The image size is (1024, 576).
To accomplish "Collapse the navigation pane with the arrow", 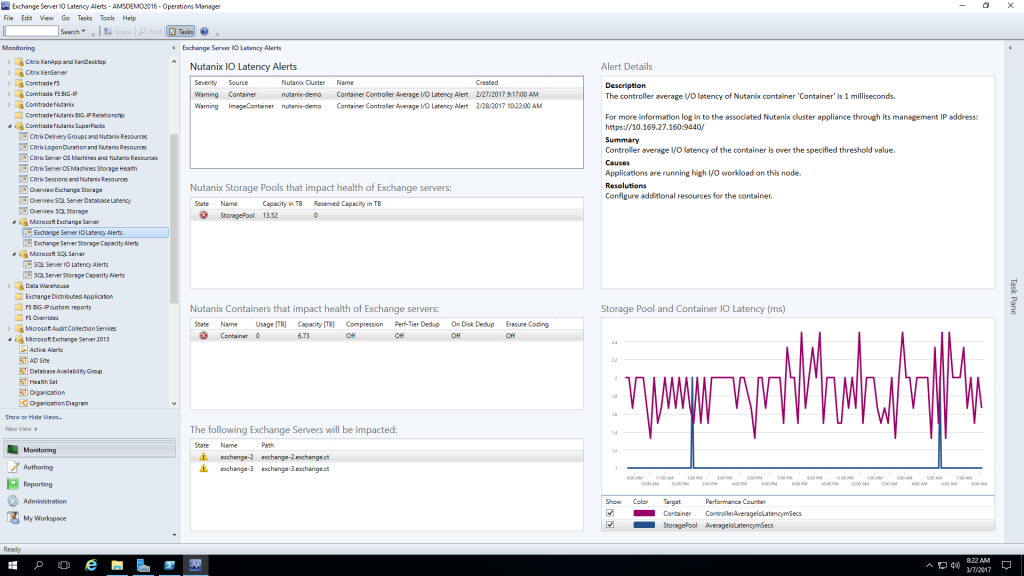I will [174, 48].
